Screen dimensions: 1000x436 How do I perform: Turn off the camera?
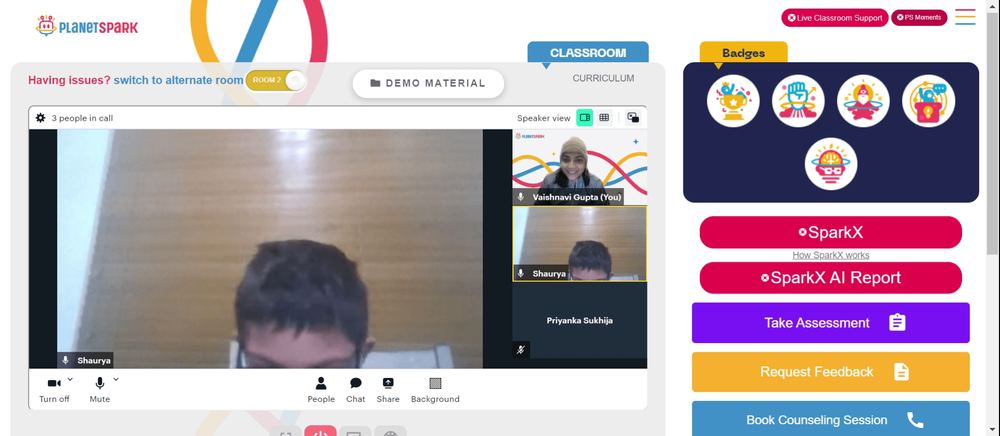click(x=54, y=389)
